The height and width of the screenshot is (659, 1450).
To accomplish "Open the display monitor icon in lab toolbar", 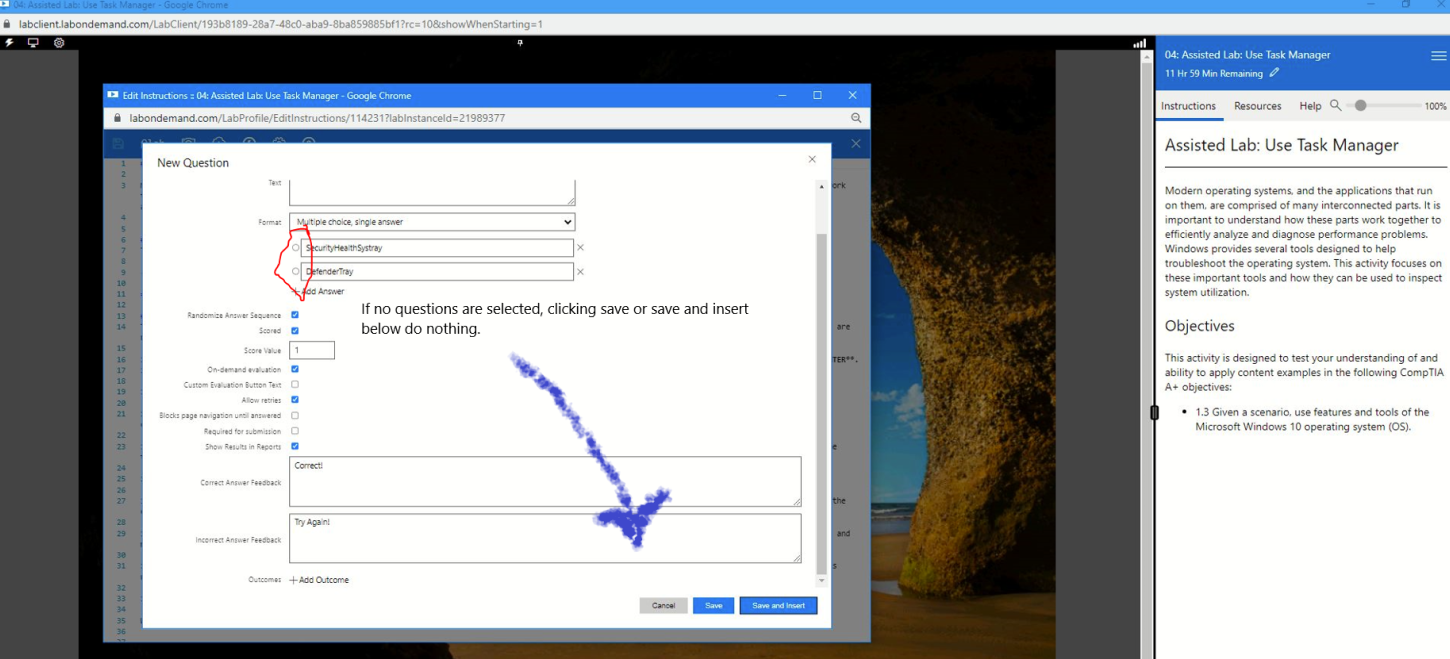I will pos(33,43).
